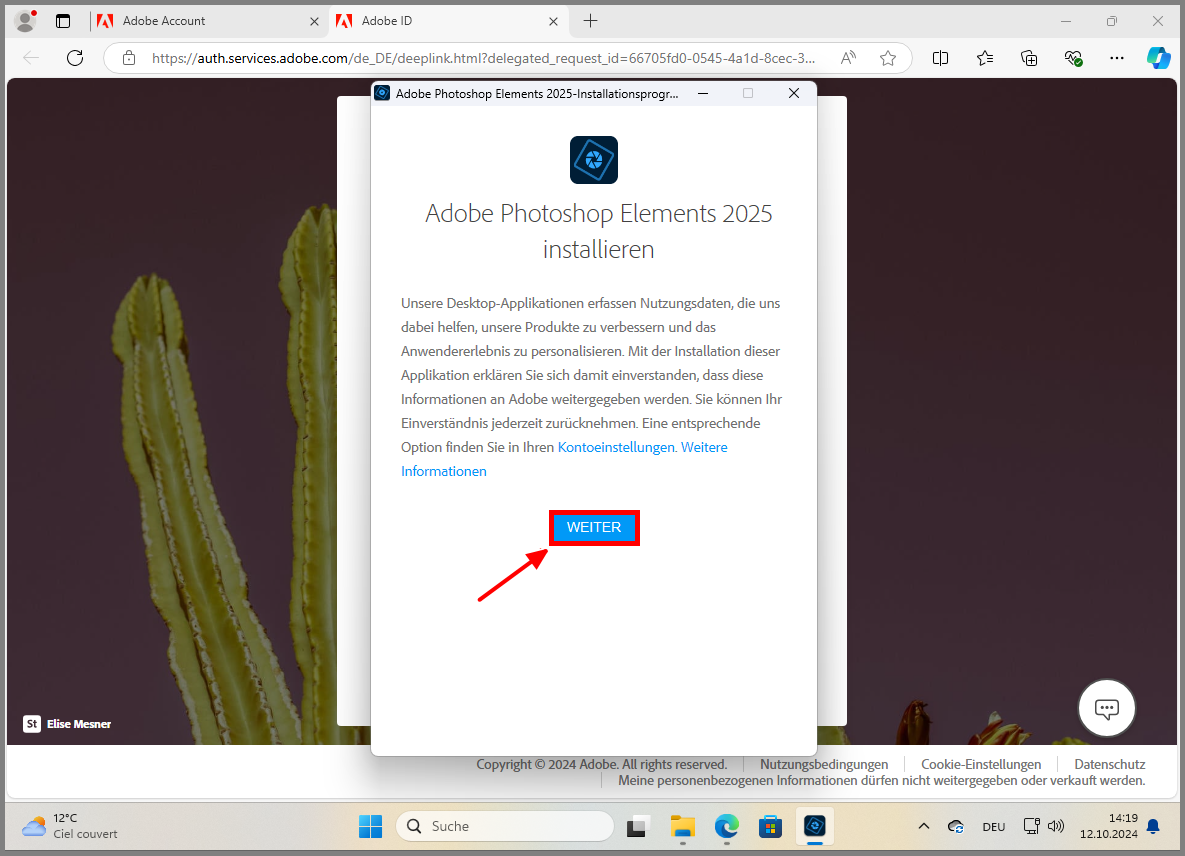This screenshot has height=856, width=1185.
Task: Open the tab actions menu
Action: point(62,20)
